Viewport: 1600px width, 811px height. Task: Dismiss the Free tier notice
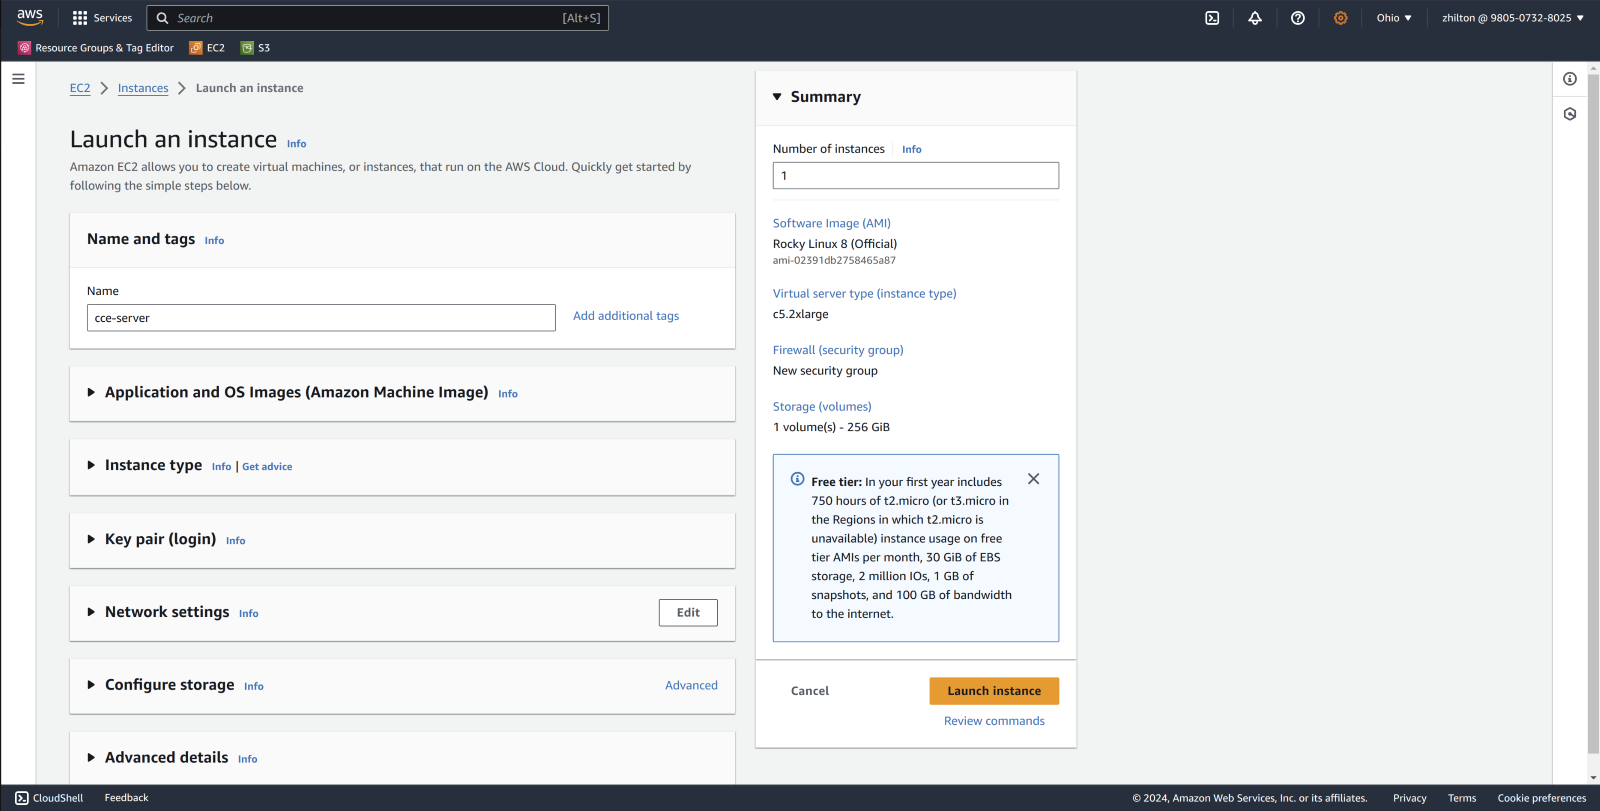[1034, 479]
